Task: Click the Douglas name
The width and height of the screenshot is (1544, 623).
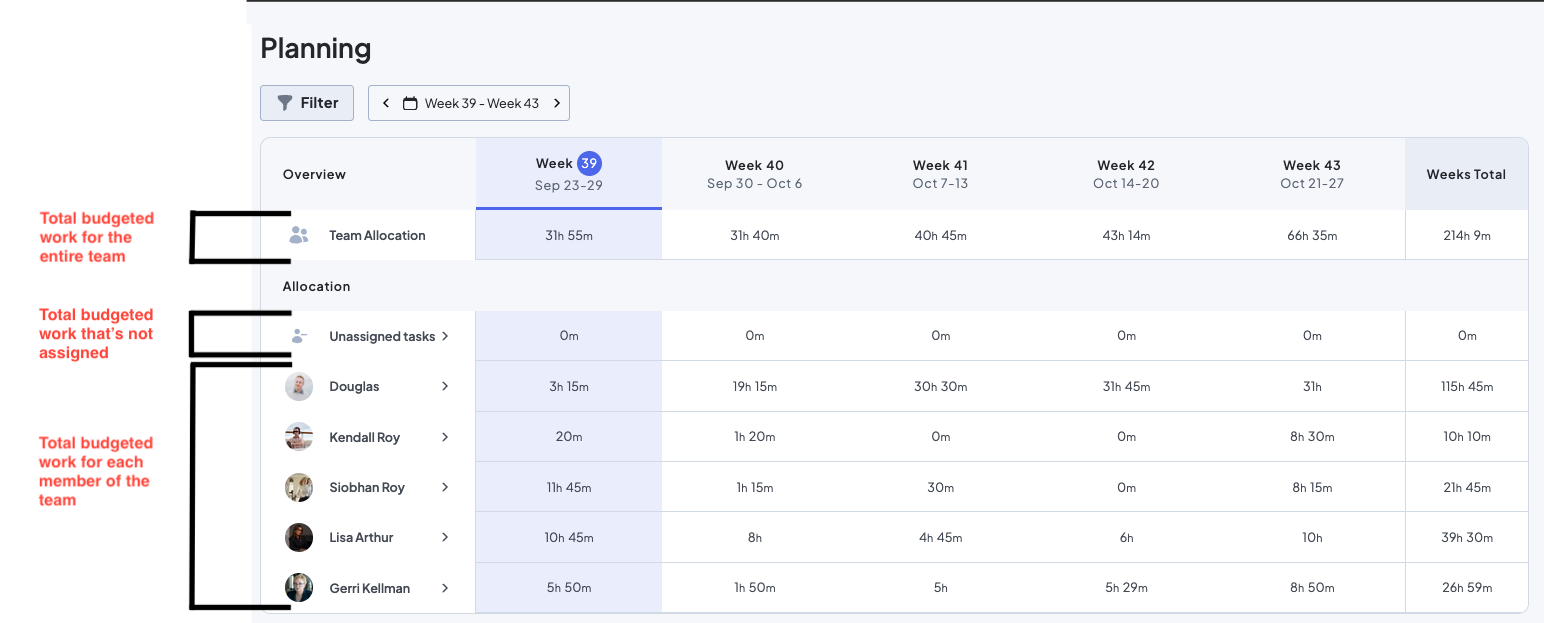Action: click(354, 387)
